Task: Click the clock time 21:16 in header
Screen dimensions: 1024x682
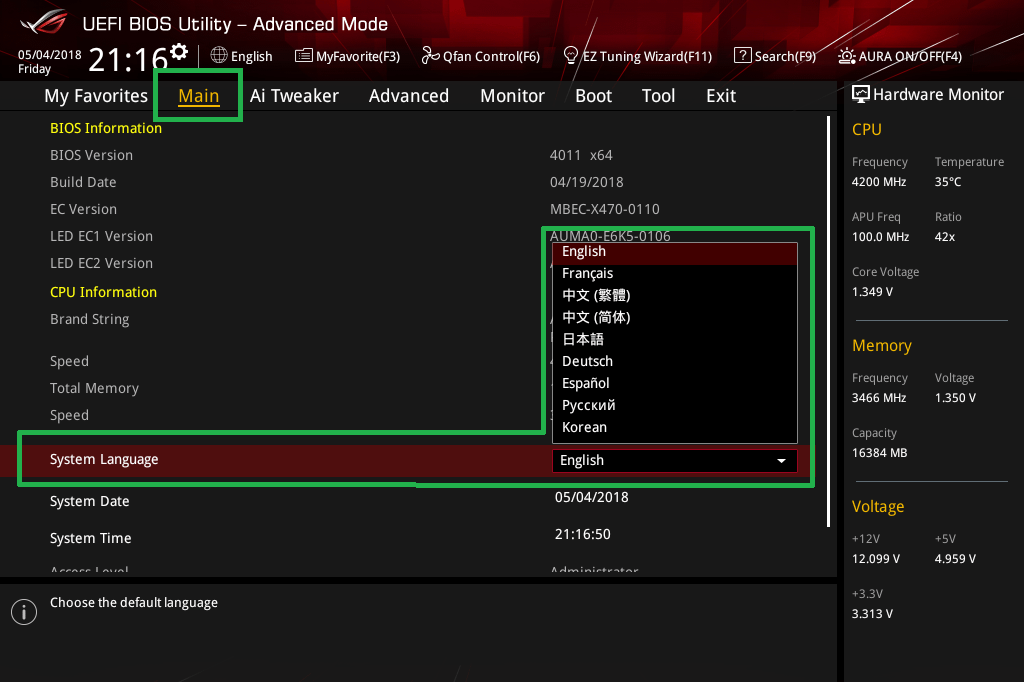Action: tap(129, 60)
